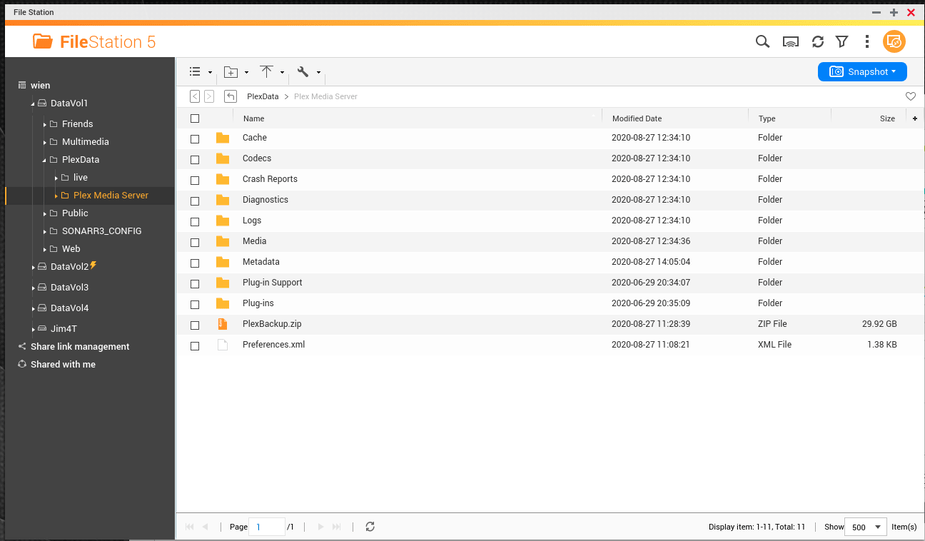
Task: Open the view mode dropdown arrow
Action: [x=210, y=72]
